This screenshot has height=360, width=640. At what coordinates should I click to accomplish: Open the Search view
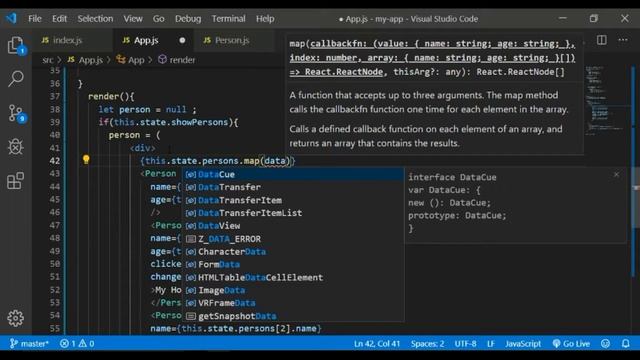[16, 78]
